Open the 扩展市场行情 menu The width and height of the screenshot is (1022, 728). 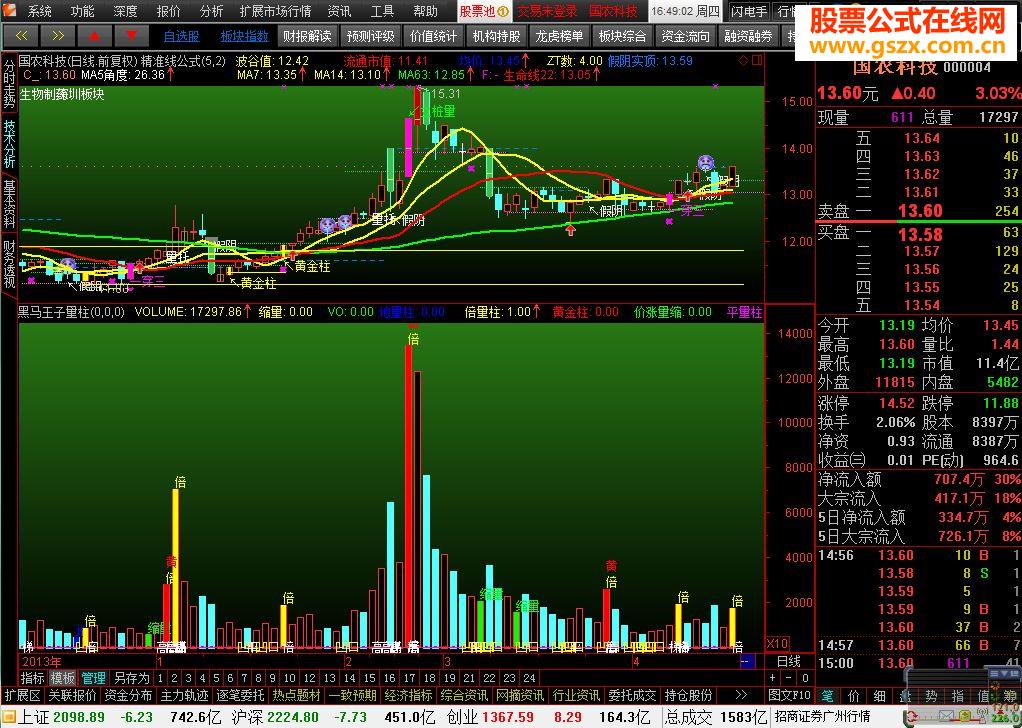[x=275, y=11]
